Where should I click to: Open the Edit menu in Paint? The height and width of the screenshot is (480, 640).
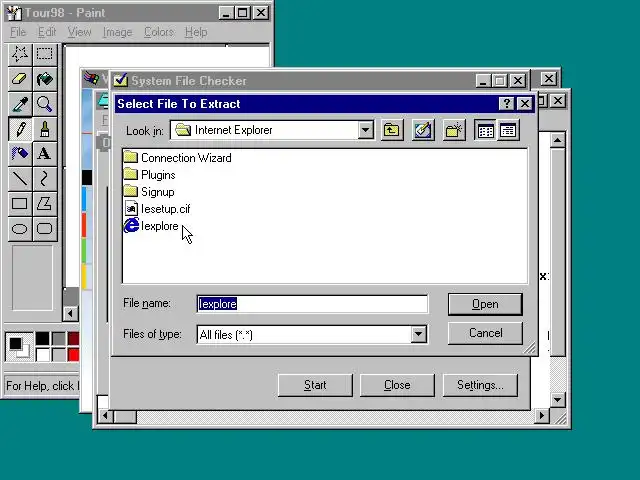47,32
